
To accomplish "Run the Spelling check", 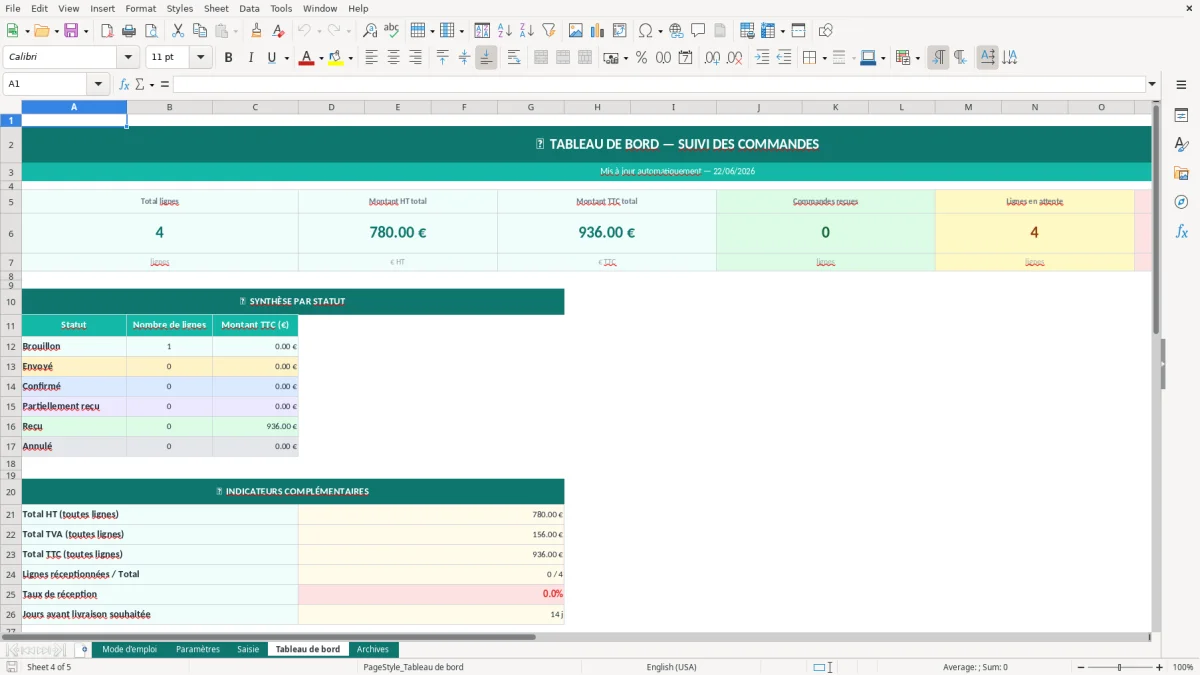I will point(392,31).
